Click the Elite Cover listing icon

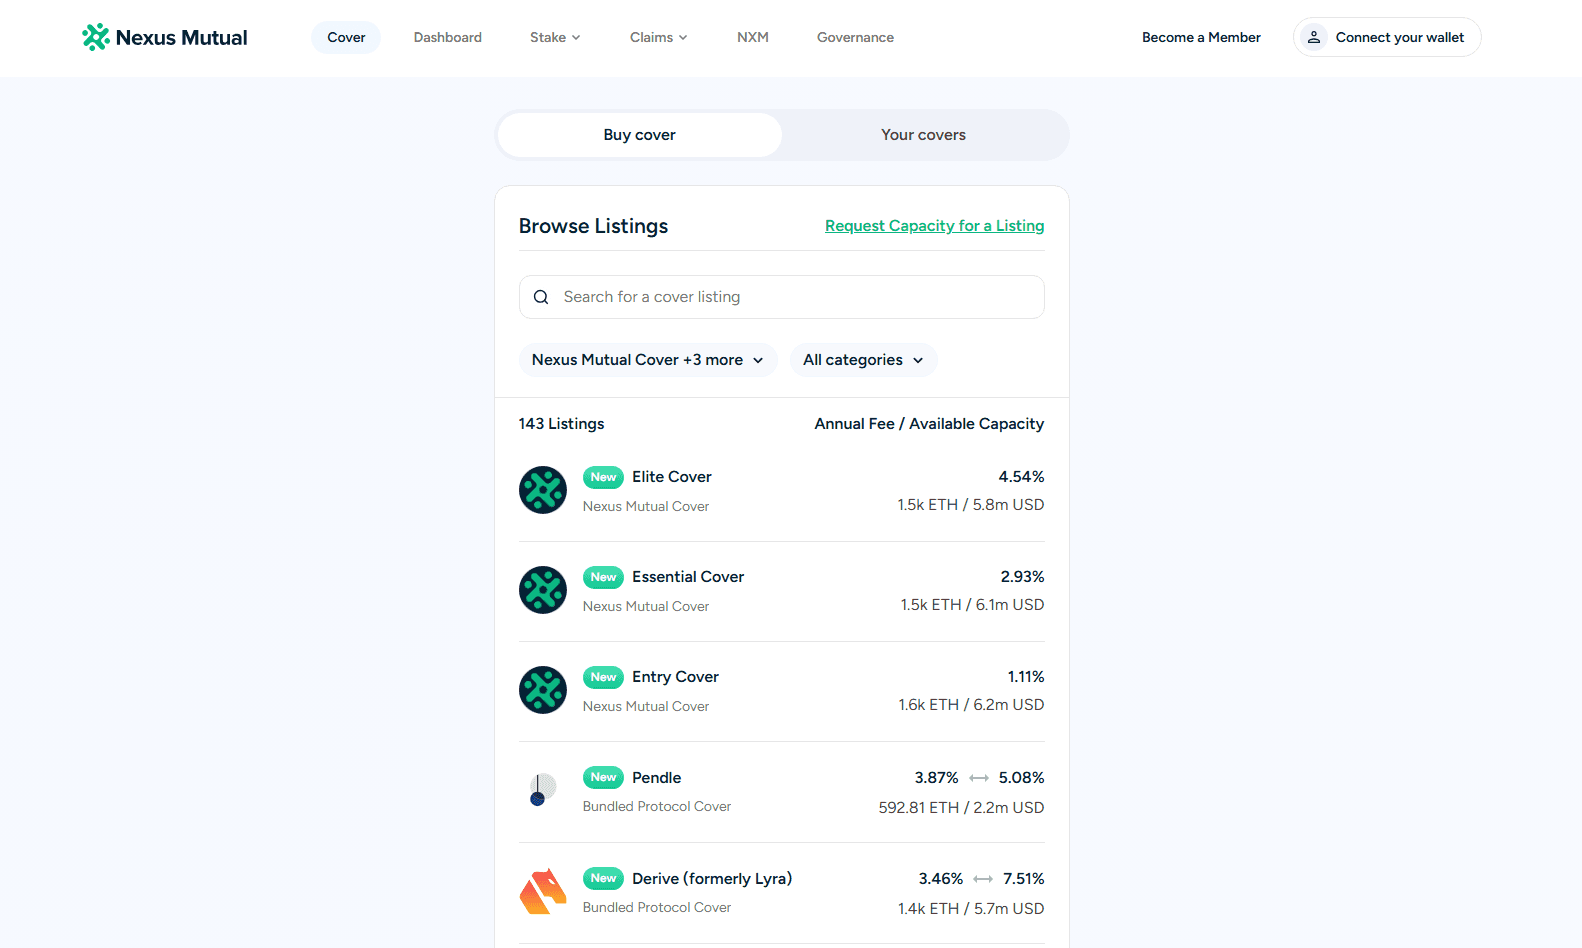[543, 490]
